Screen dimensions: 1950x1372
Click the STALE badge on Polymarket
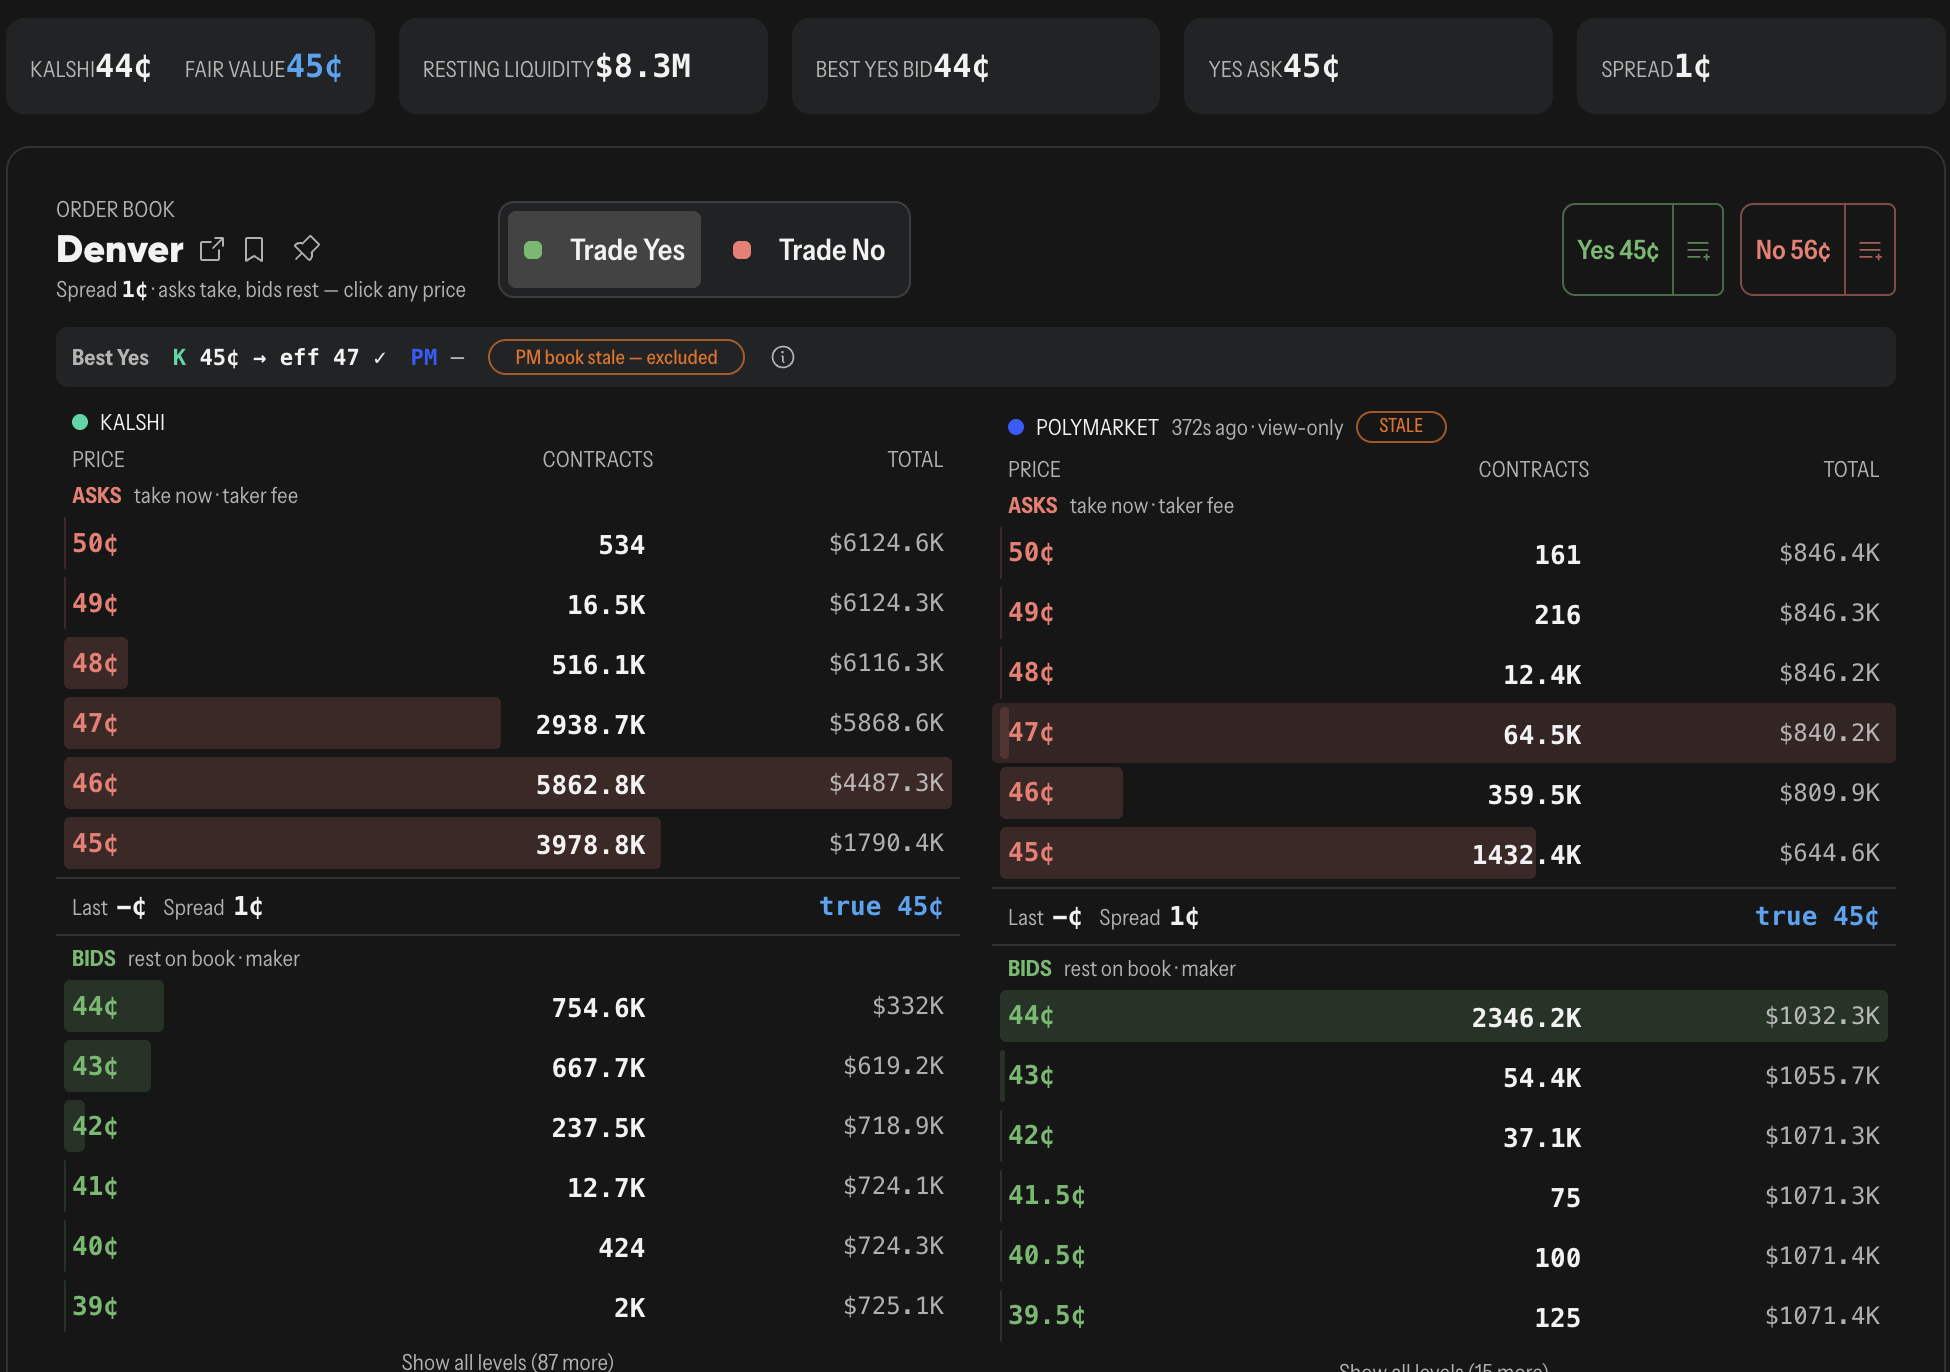point(1401,426)
